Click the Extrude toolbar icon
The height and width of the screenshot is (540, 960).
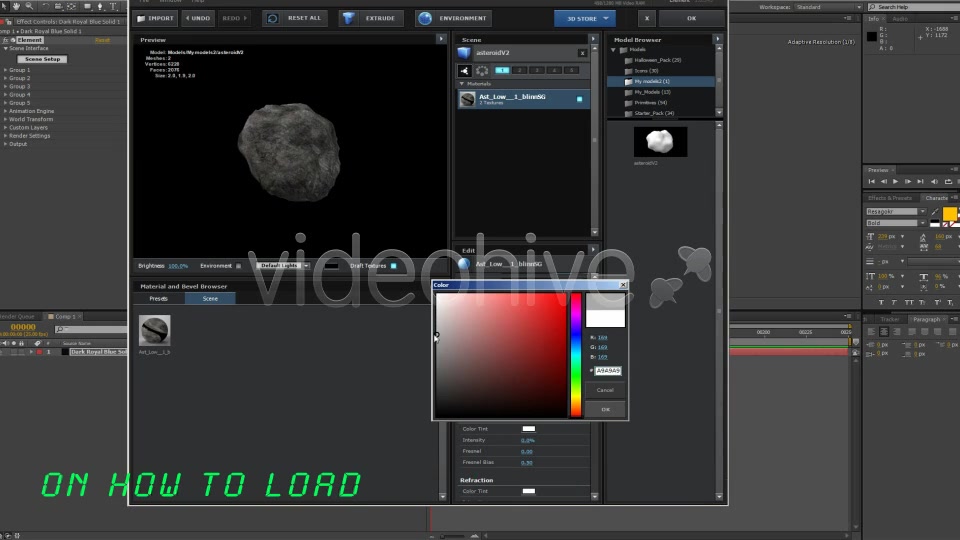[348, 18]
